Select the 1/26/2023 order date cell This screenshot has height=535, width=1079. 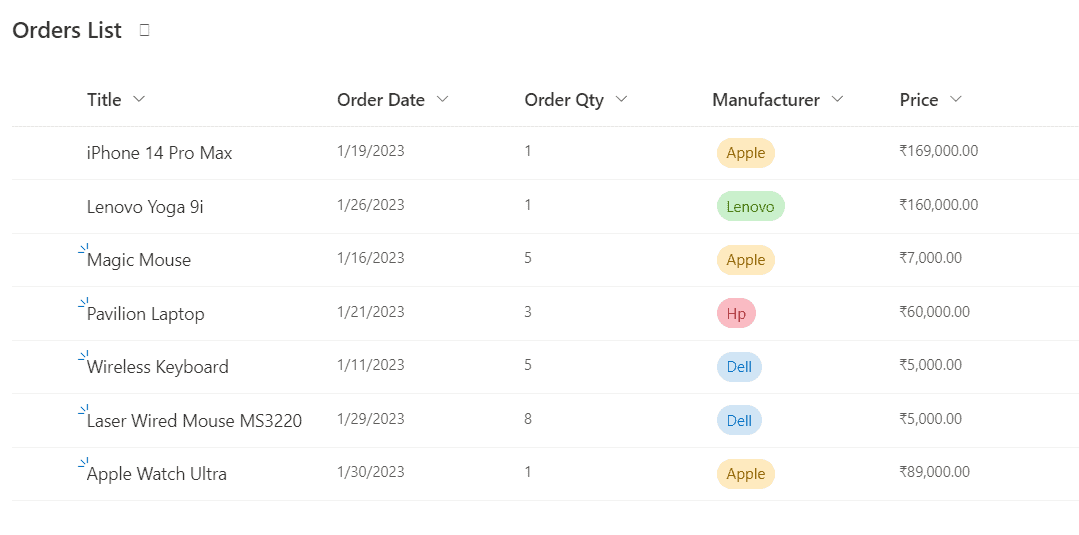[x=371, y=204]
